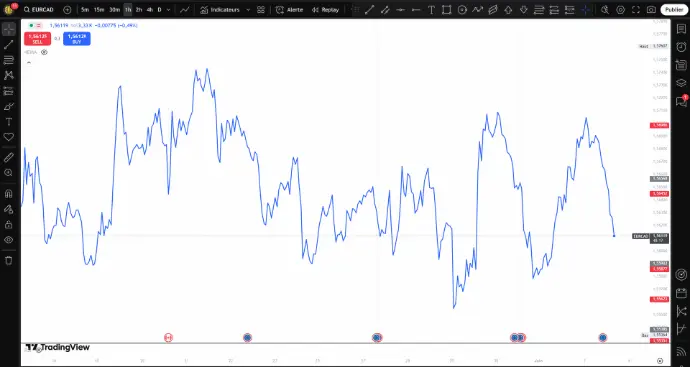This screenshot has width=690, height=367.
Task: Select the rectangle shape tool
Action: [447, 10]
